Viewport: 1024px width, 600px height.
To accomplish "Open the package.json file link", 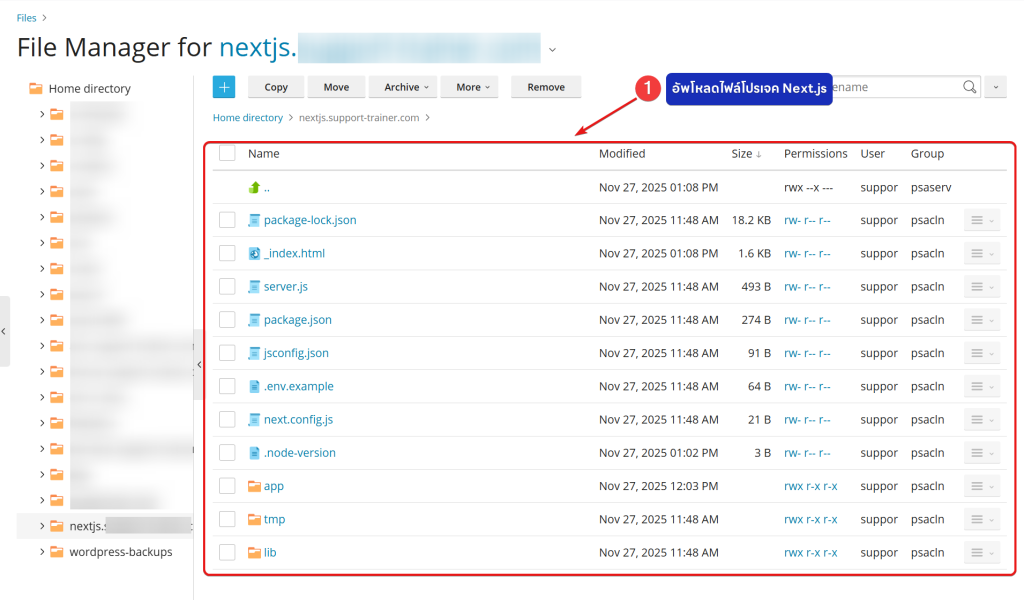I will 297,320.
